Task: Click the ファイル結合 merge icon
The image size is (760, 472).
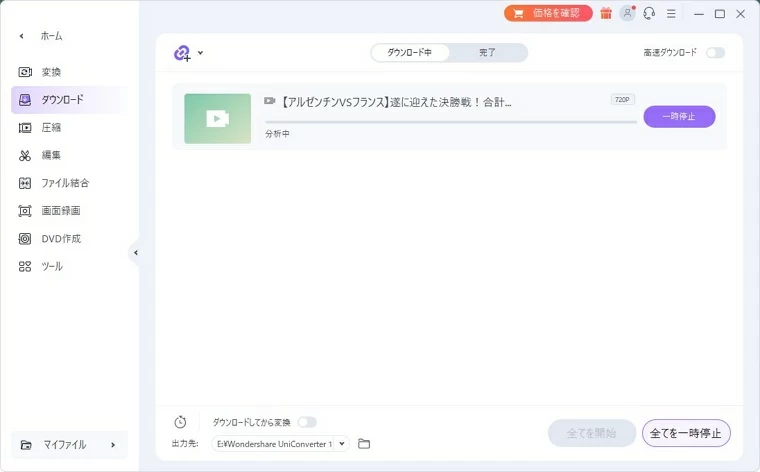Action: (25, 183)
